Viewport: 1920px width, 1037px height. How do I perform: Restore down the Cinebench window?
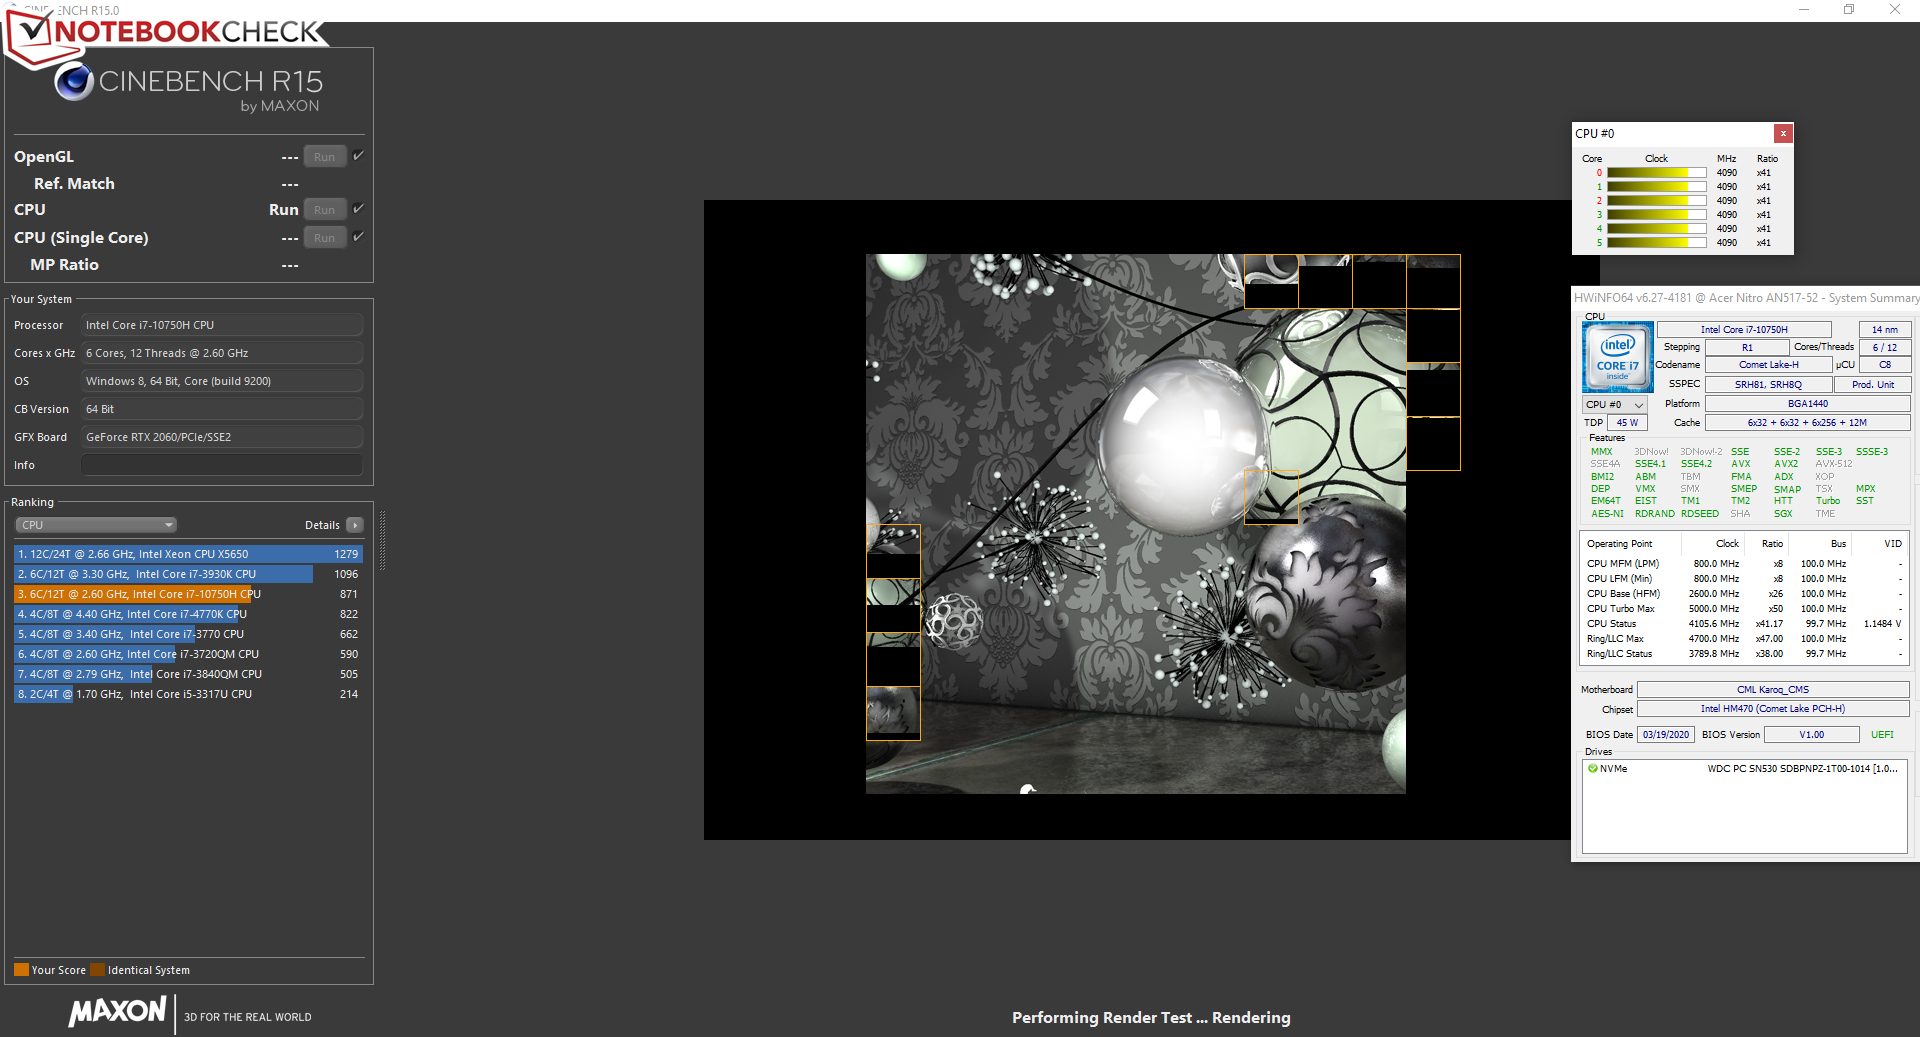point(1849,10)
